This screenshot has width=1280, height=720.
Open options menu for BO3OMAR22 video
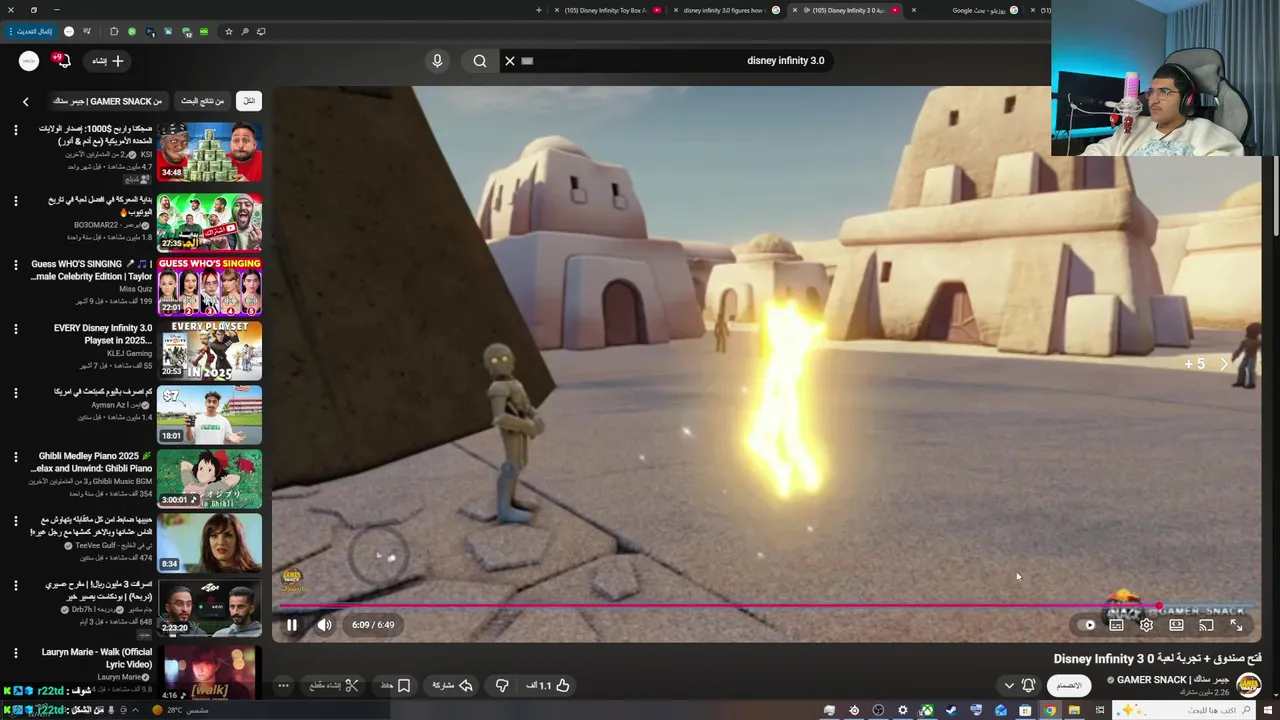tap(15, 201)
